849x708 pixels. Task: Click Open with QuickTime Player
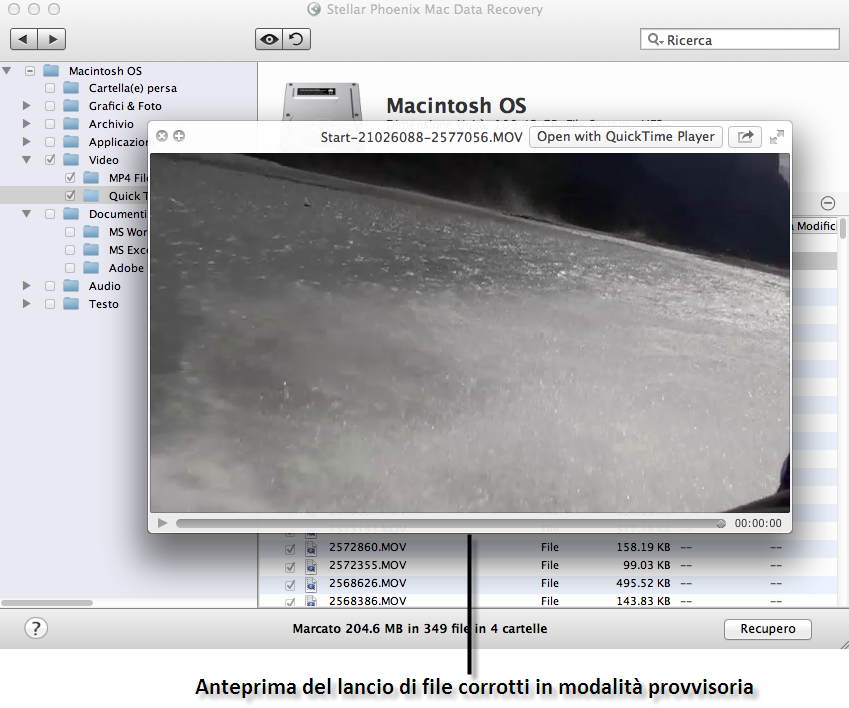coord(625,136)
